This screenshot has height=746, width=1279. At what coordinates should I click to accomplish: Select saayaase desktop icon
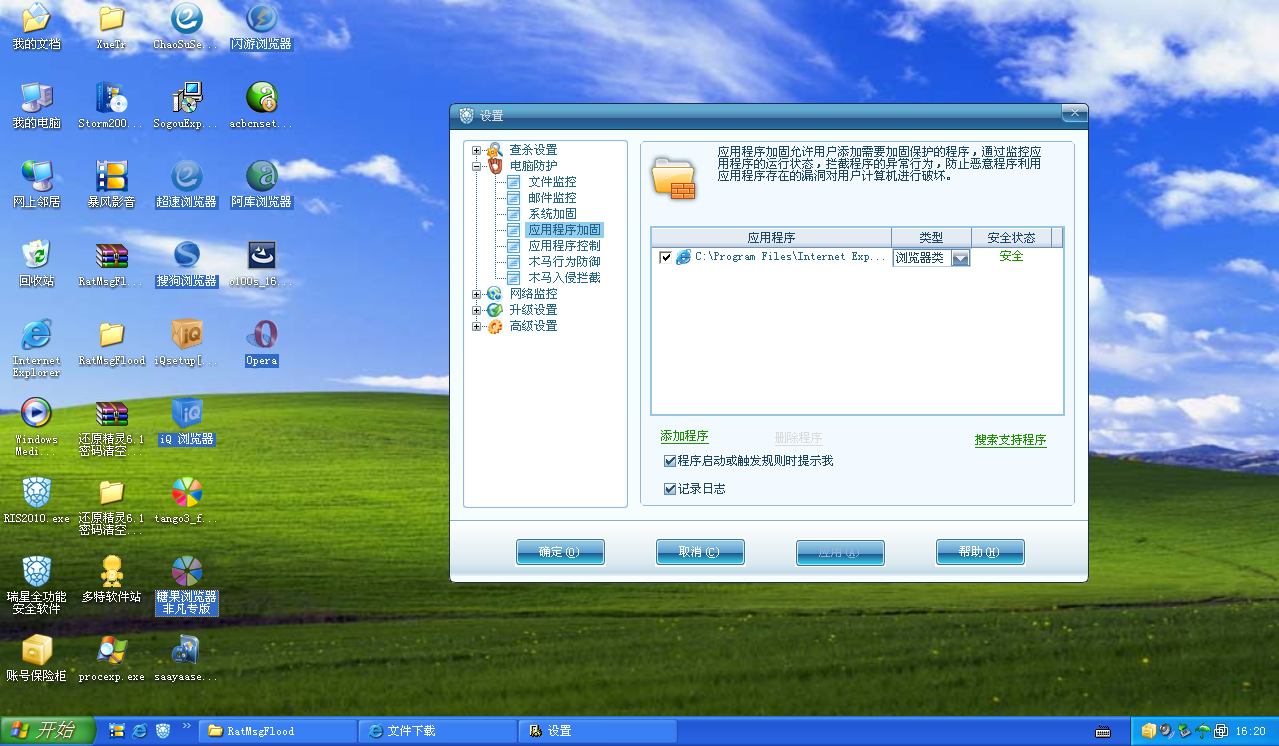pyautogui.click(x=186, y=658)
